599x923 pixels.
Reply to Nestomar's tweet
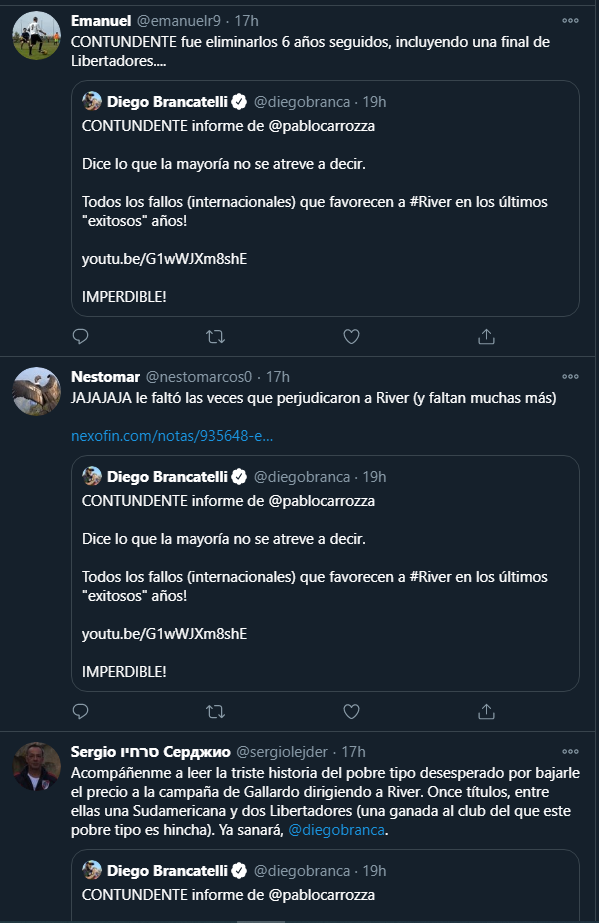tap(80, 711)
